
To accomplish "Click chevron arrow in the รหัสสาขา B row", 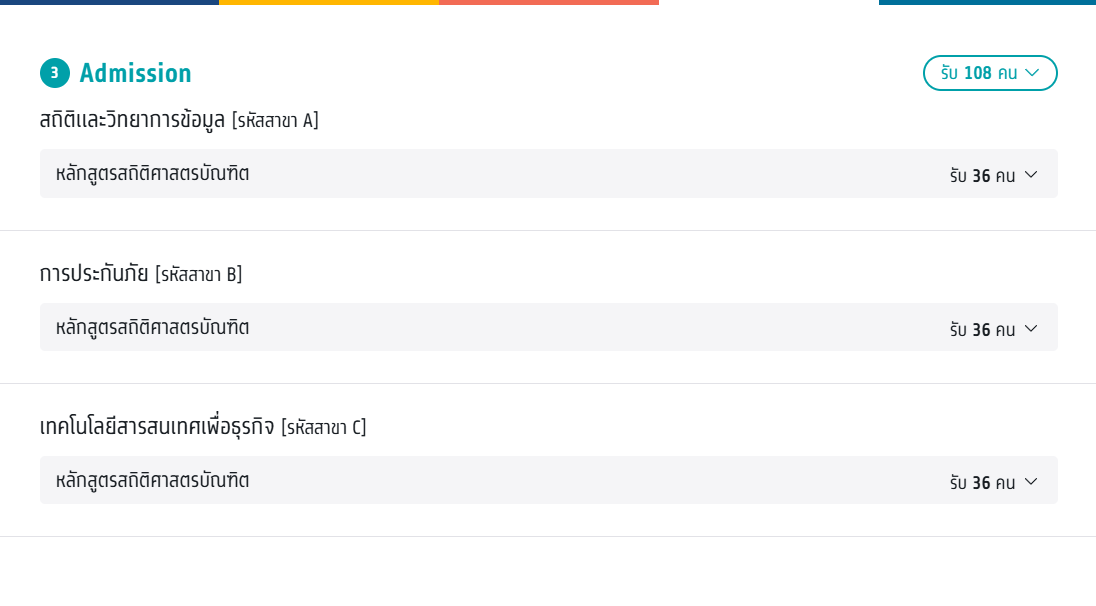I will click(x=1031, y=328).
